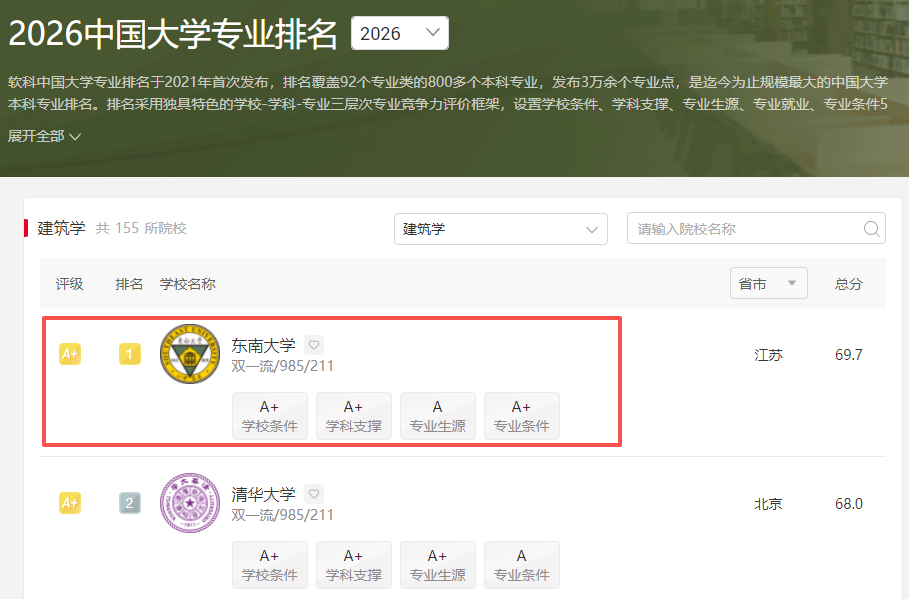Click 东南大学's A+ 学科支撑 tile
The height and width of the screenshot is (599, 909).
354,416
